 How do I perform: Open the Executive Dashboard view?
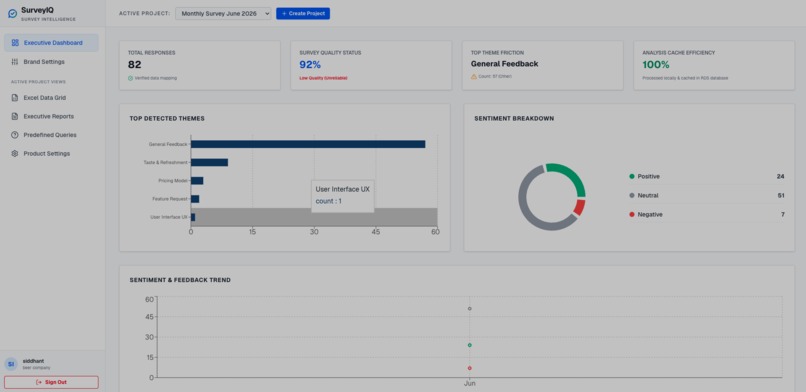click(51, 43)
